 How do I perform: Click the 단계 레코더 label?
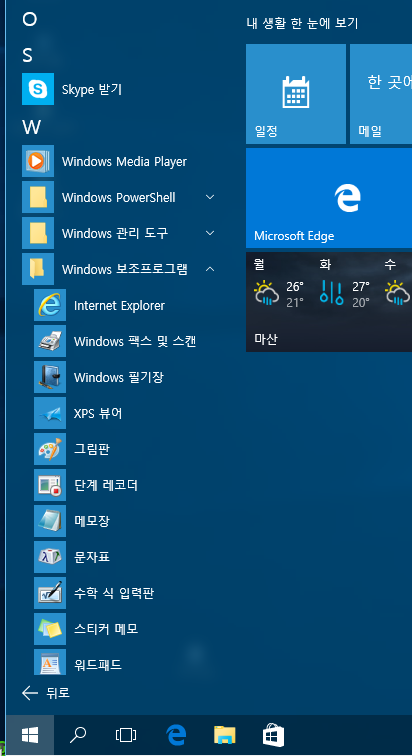pos(106,485)
